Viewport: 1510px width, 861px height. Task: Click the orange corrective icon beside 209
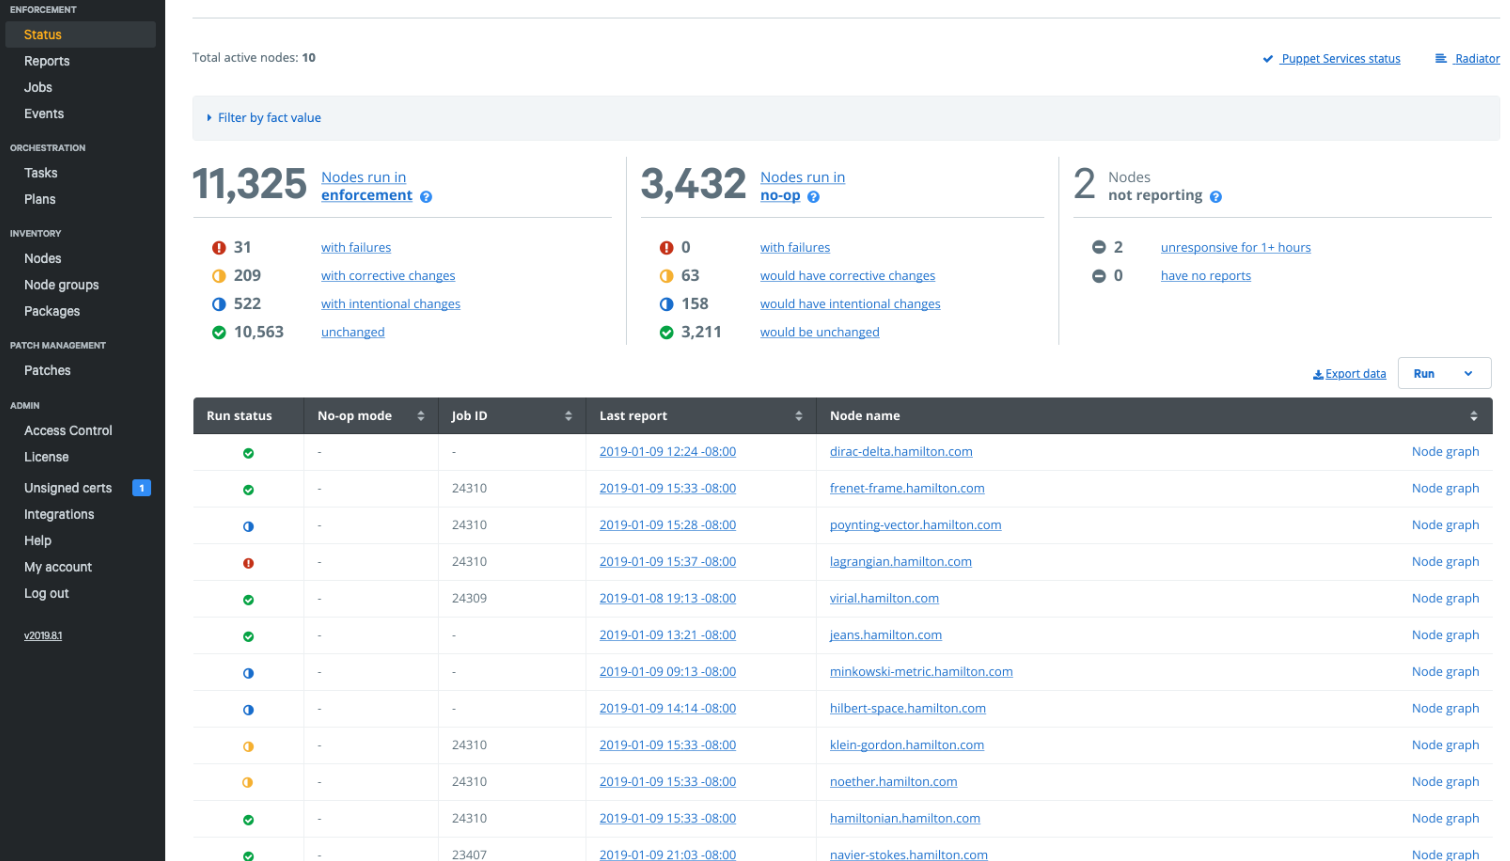click(x=219, y=276)
